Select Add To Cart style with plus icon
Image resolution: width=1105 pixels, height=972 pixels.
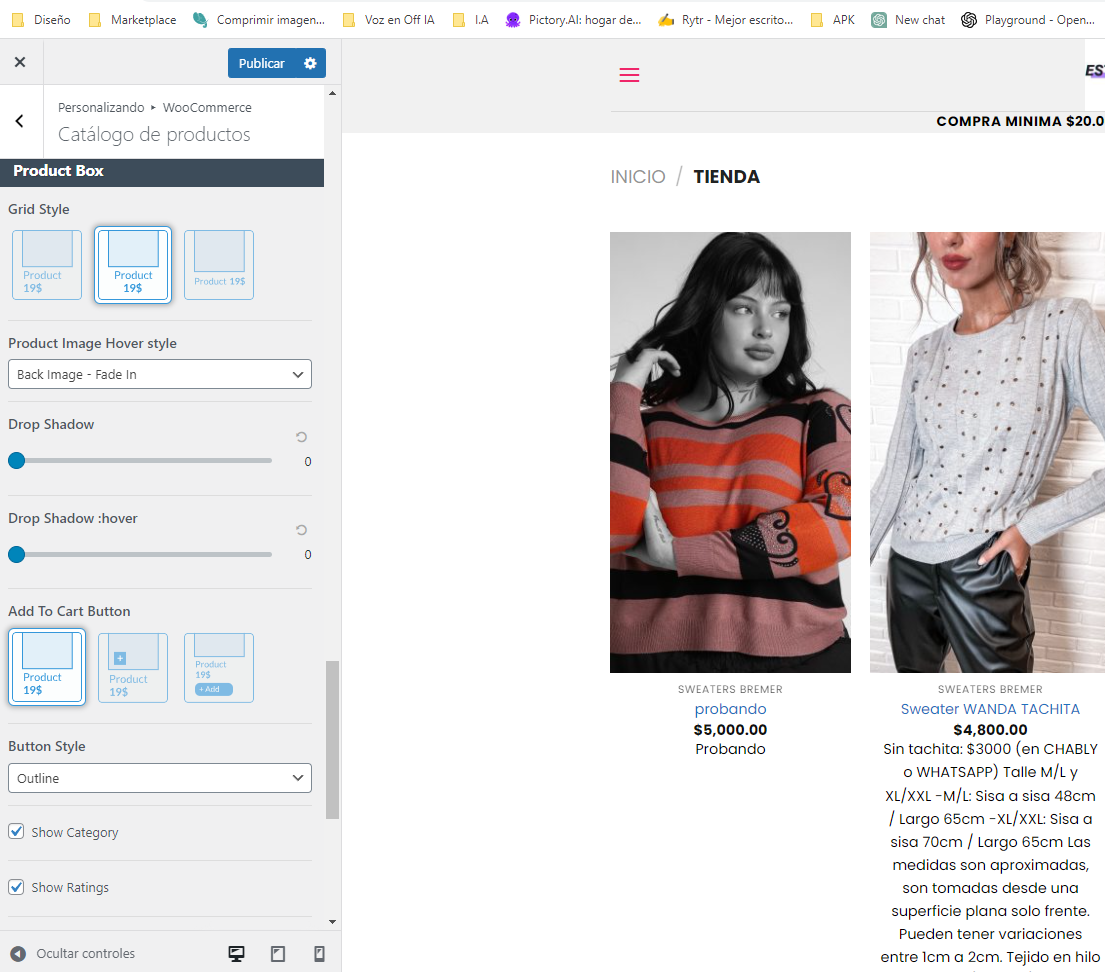point(133,668)
